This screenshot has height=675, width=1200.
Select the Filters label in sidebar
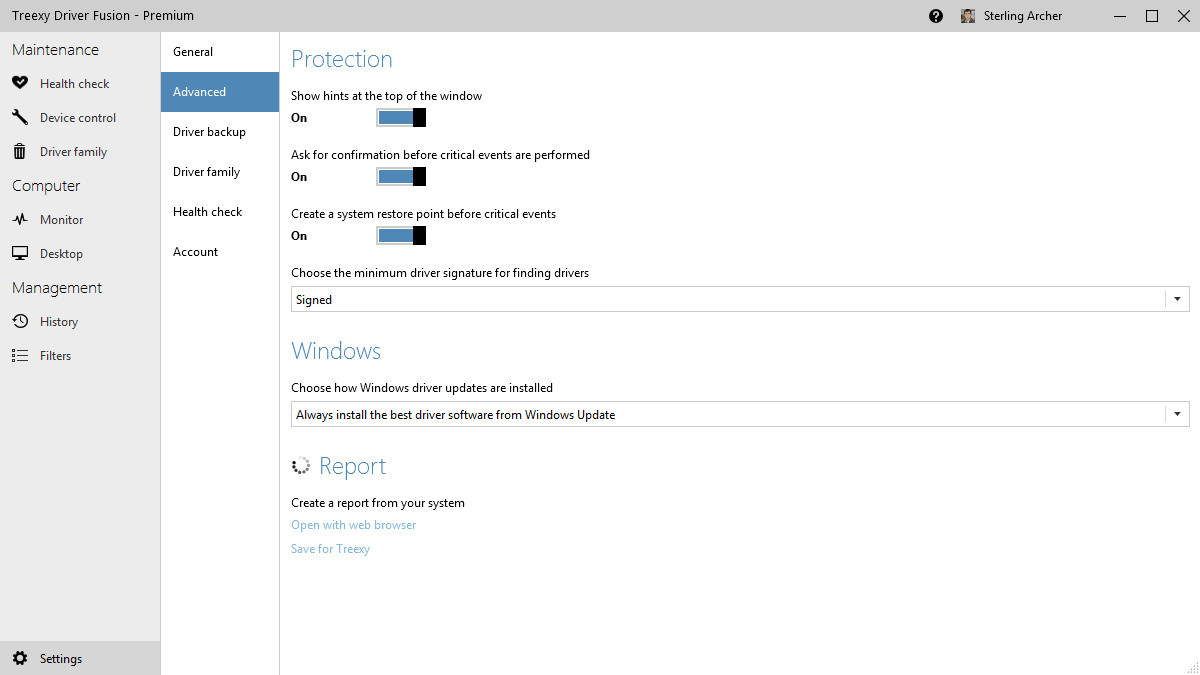[x=56, y=356]
